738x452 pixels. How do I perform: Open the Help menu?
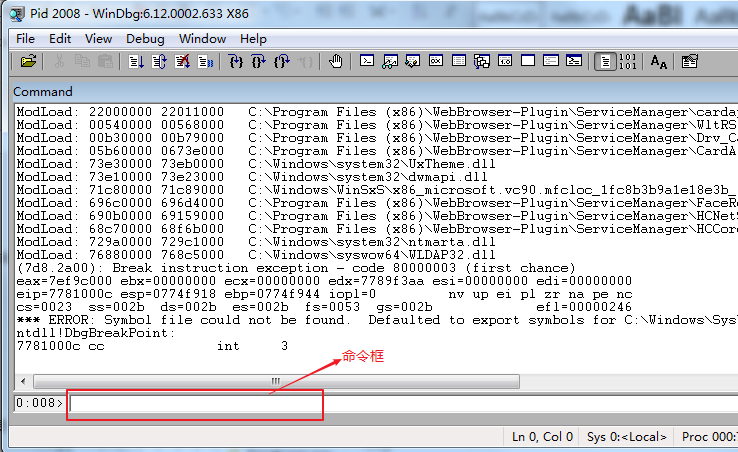(253, 39)
